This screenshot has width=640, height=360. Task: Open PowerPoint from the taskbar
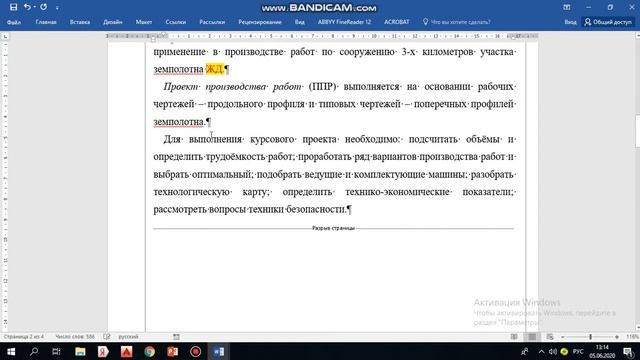173,351
